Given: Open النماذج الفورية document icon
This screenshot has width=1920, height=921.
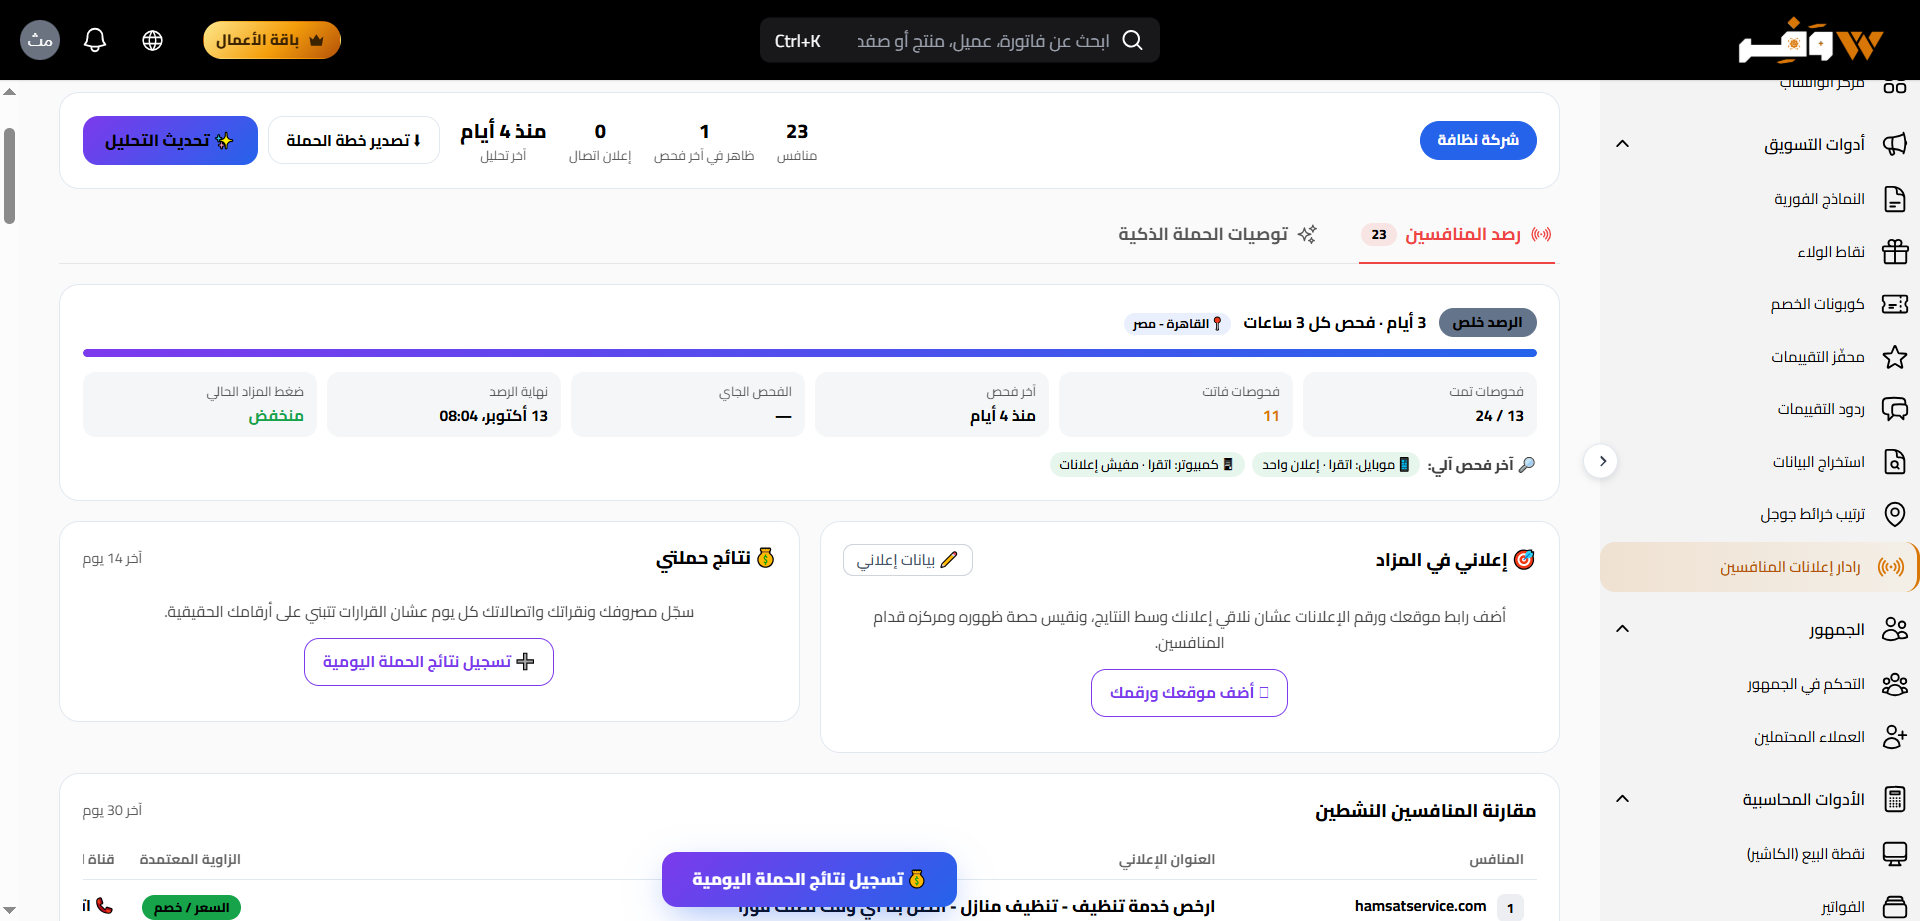Looking at the screenshot, I should [1895, 199].
